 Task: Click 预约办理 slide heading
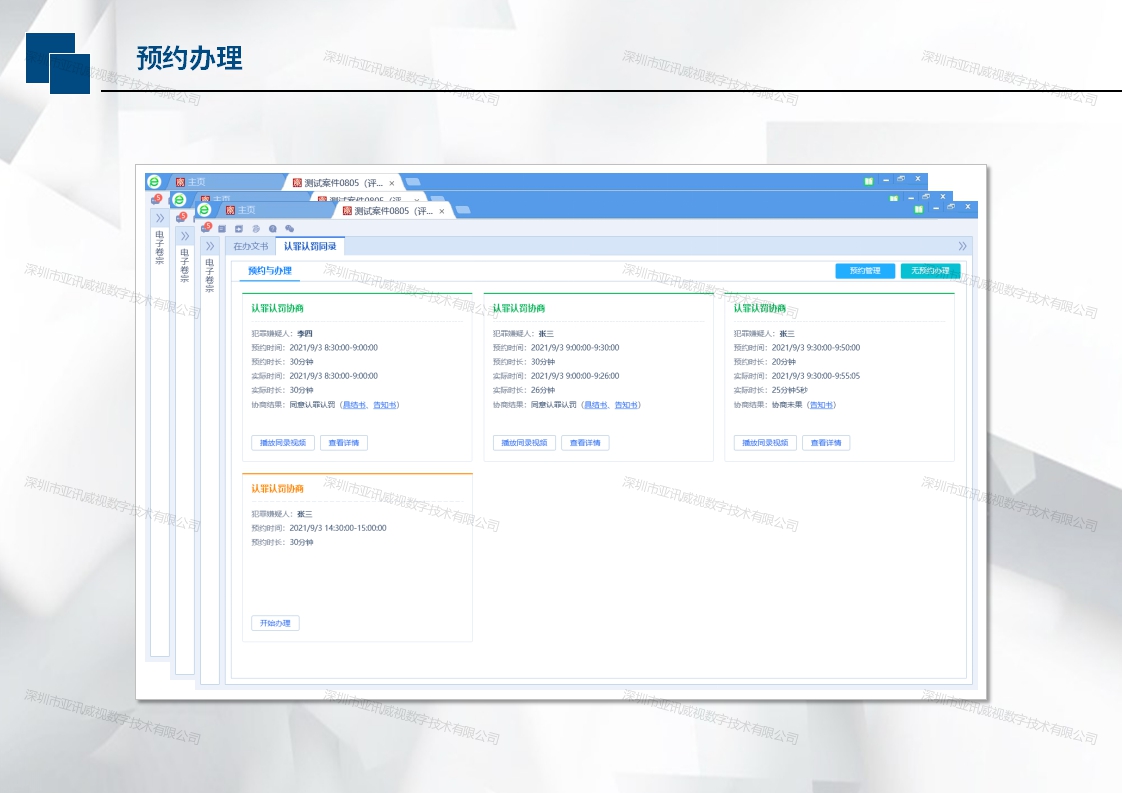pos(190,58)
